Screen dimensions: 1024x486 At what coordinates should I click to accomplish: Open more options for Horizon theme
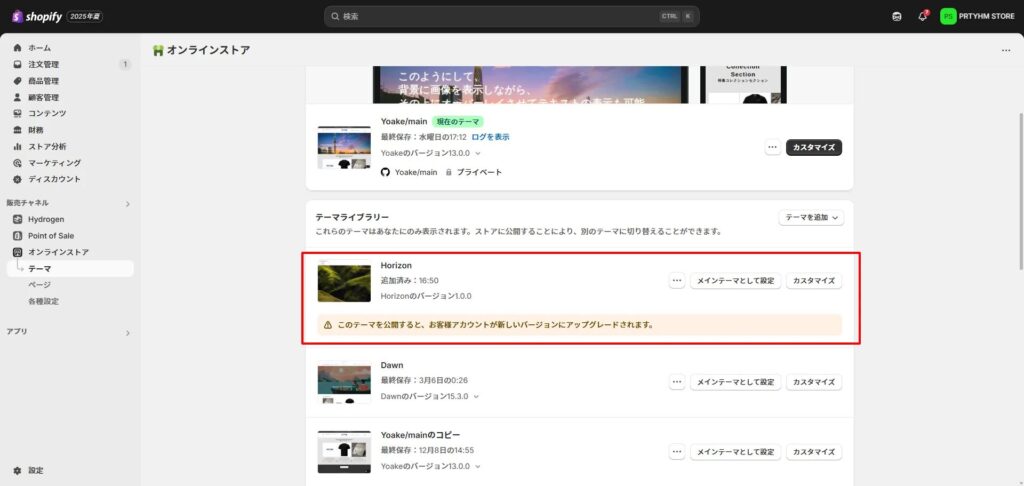click(677, 281)
